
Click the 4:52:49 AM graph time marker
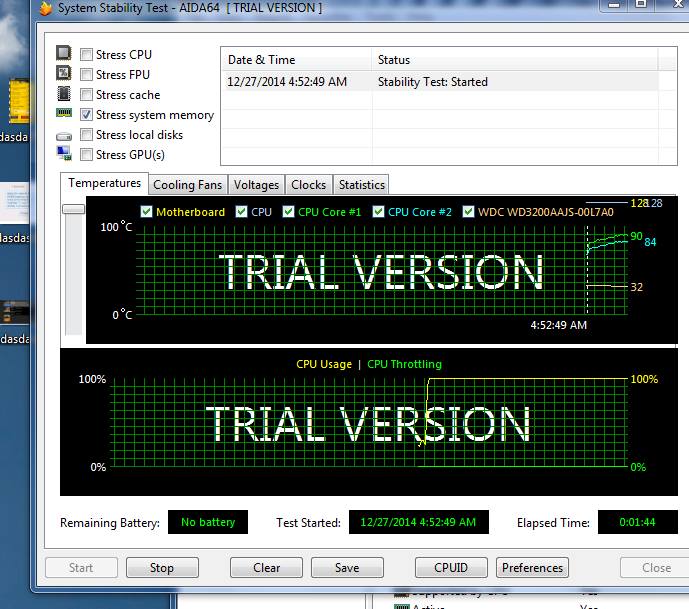coord(558,325)
